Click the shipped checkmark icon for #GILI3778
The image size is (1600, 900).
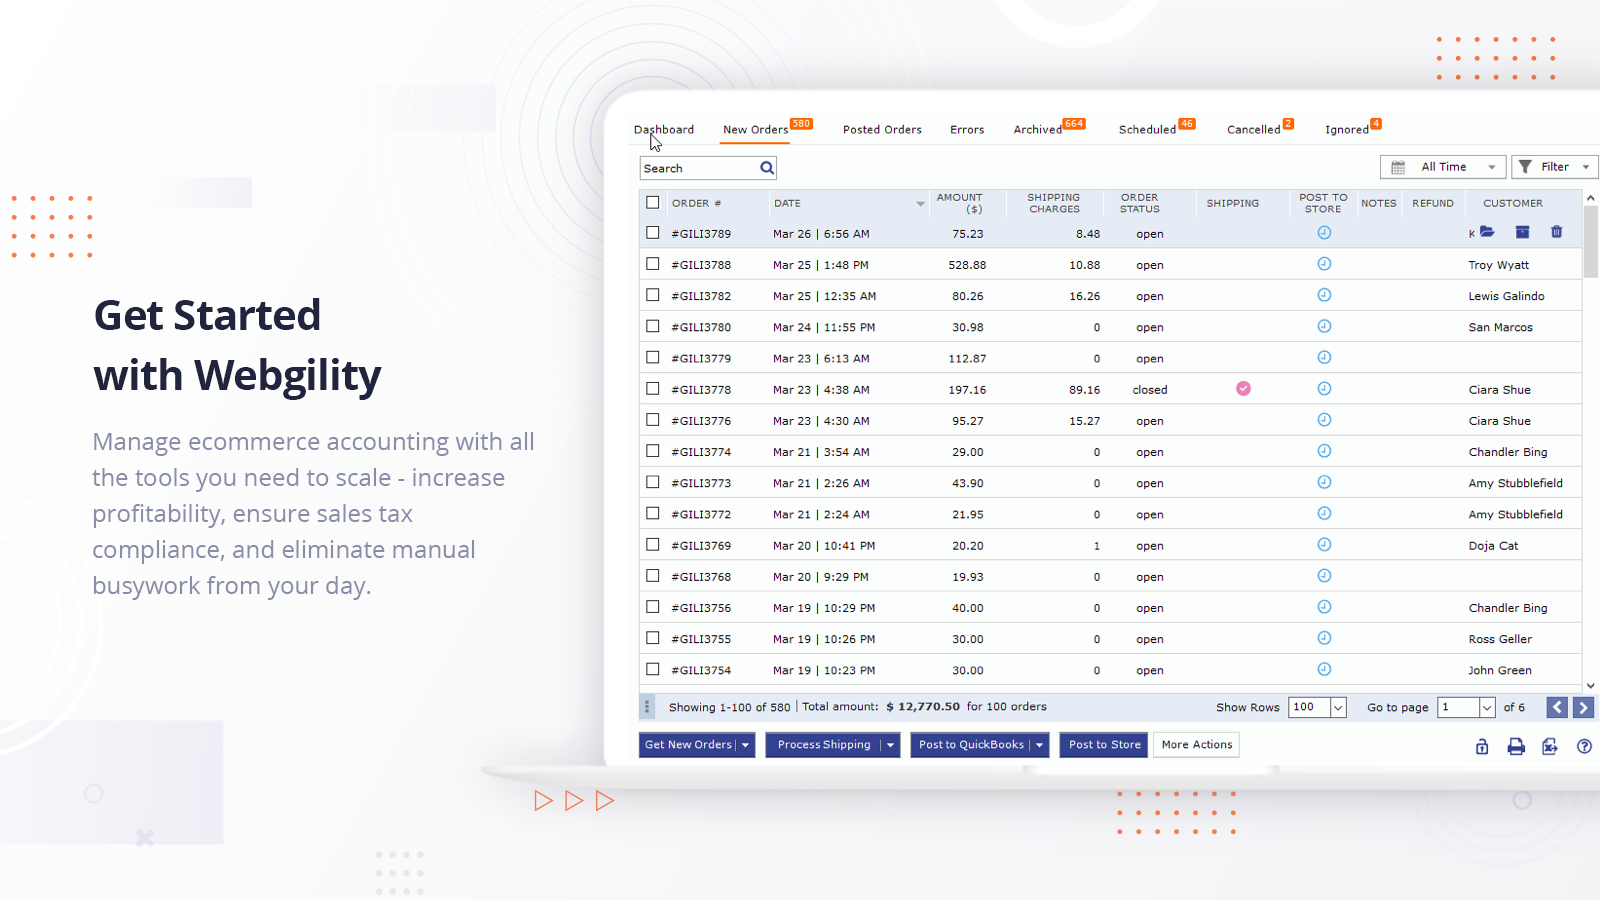click(x=1243, y=389)
